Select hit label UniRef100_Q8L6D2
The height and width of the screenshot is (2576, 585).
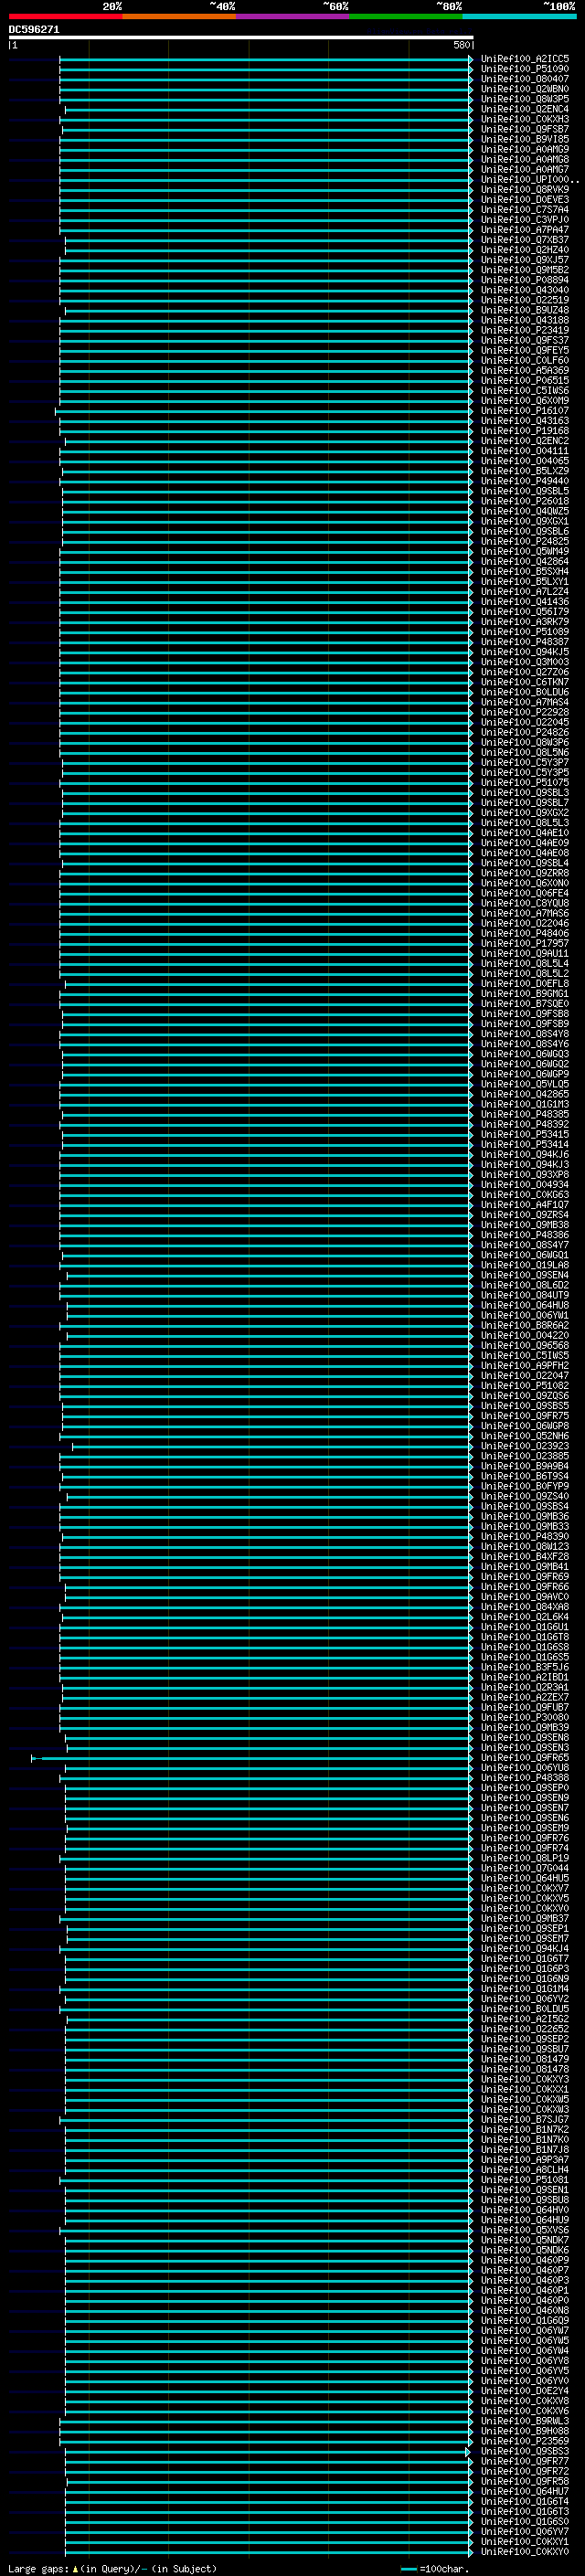click(x=525, y=1285)
